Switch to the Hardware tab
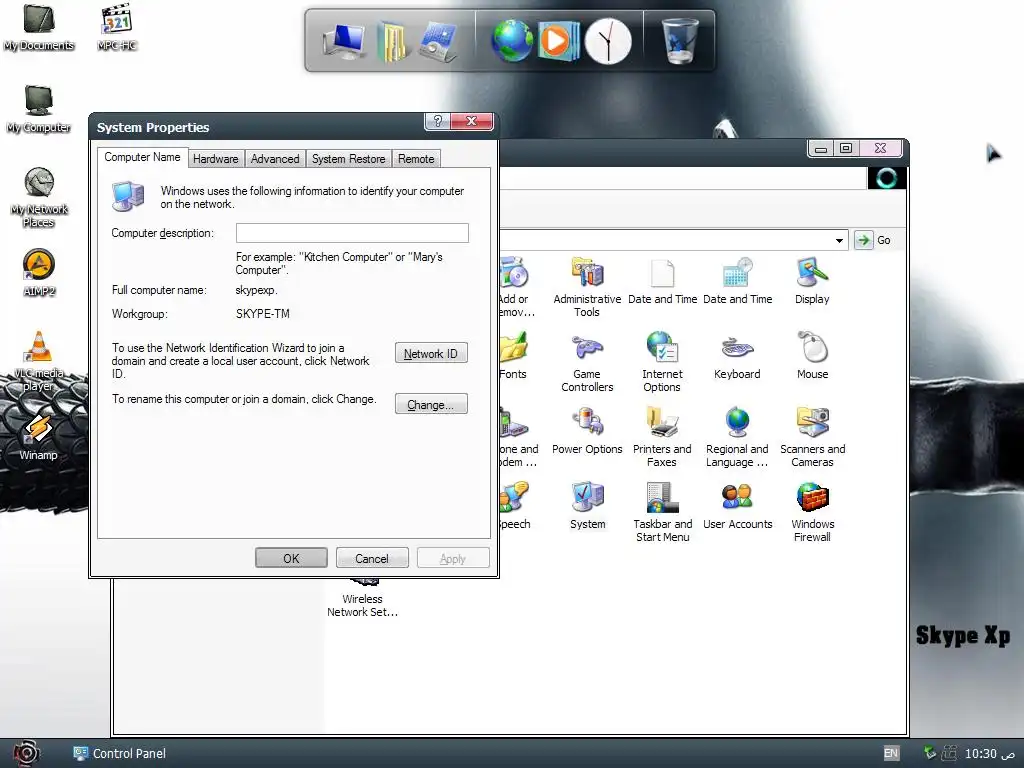The width and height of the screenshot is (1024, 768). 216,159
